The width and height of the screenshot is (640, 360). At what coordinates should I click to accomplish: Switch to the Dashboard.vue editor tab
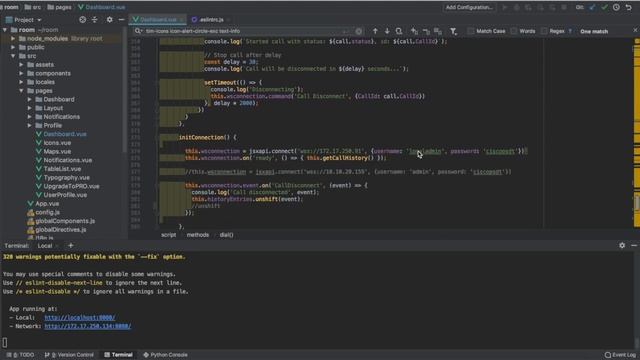[158, 20]
